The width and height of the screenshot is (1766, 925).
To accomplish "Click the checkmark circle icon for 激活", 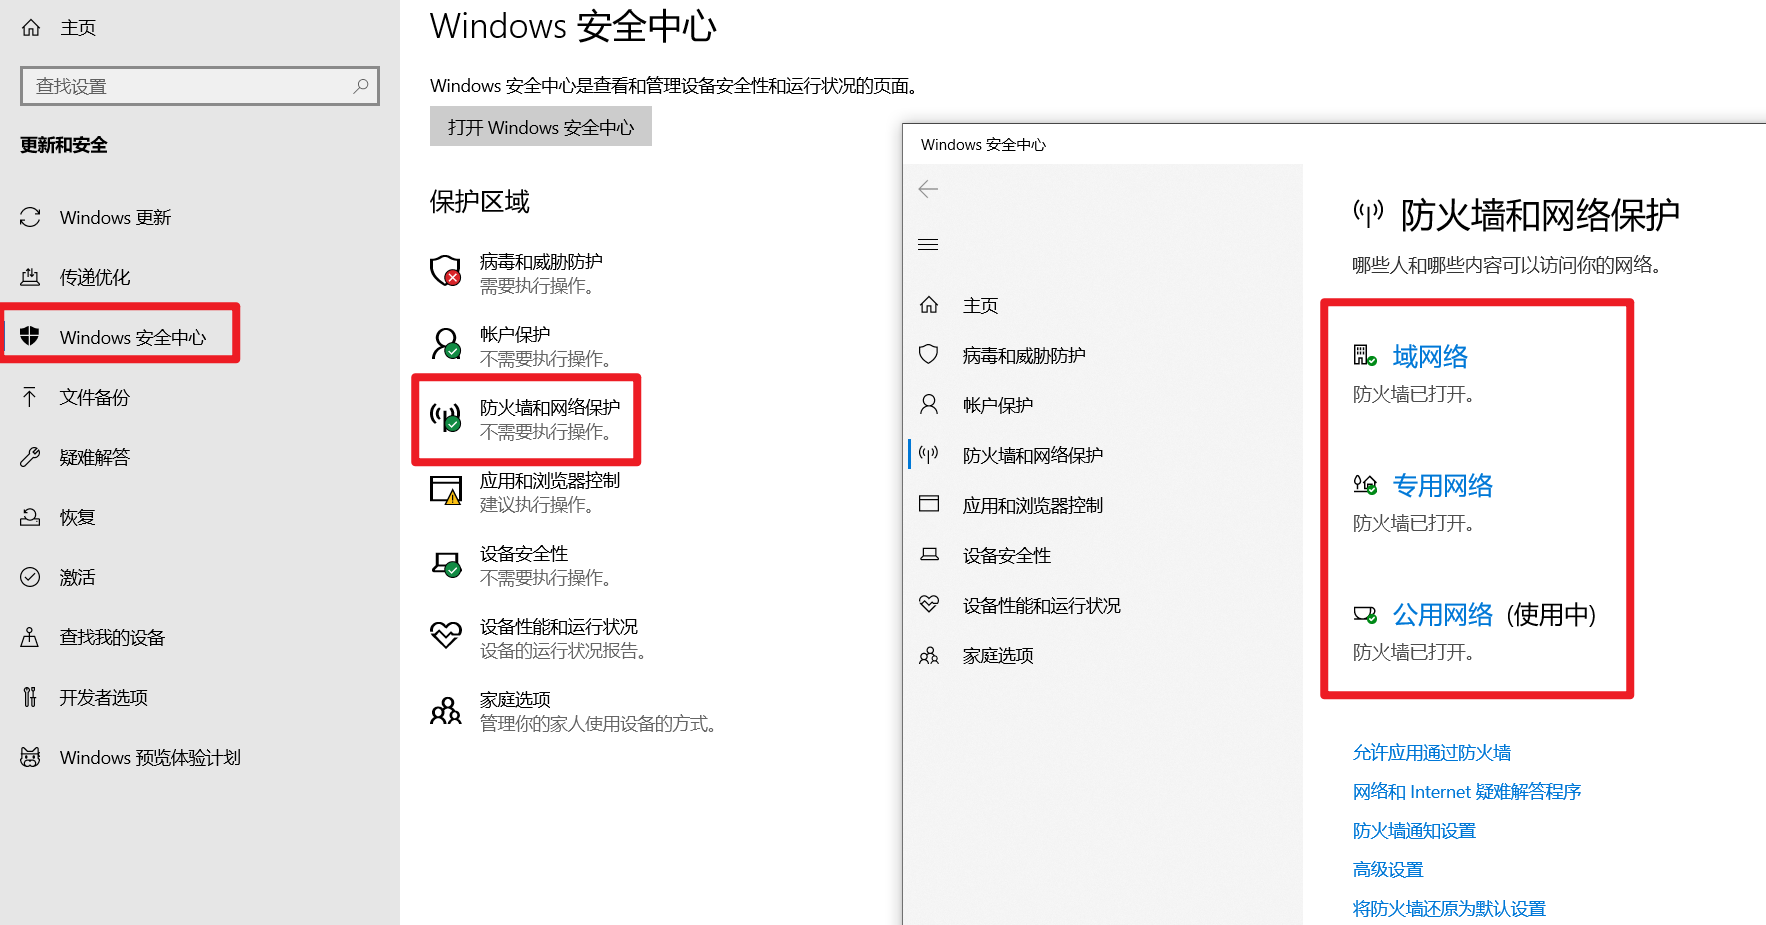I will pyautogui.click(x=31, y=577).
